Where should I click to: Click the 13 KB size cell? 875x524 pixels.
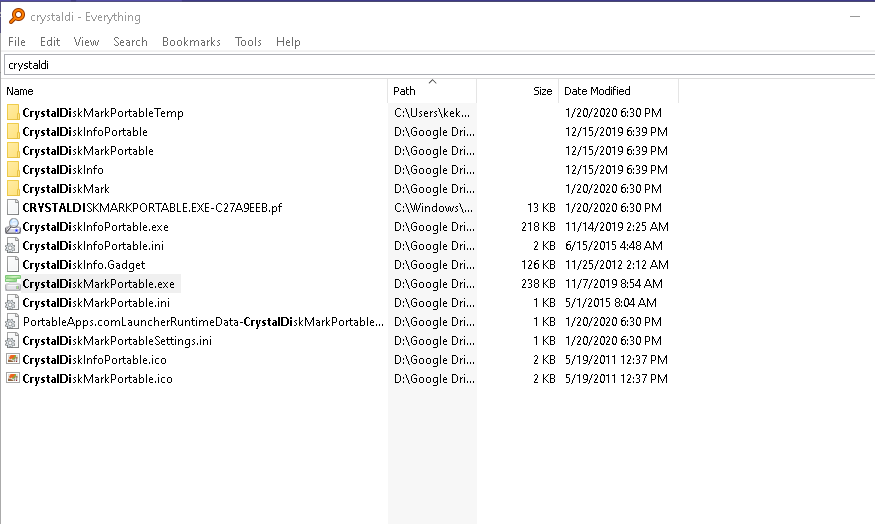[541, 208]
